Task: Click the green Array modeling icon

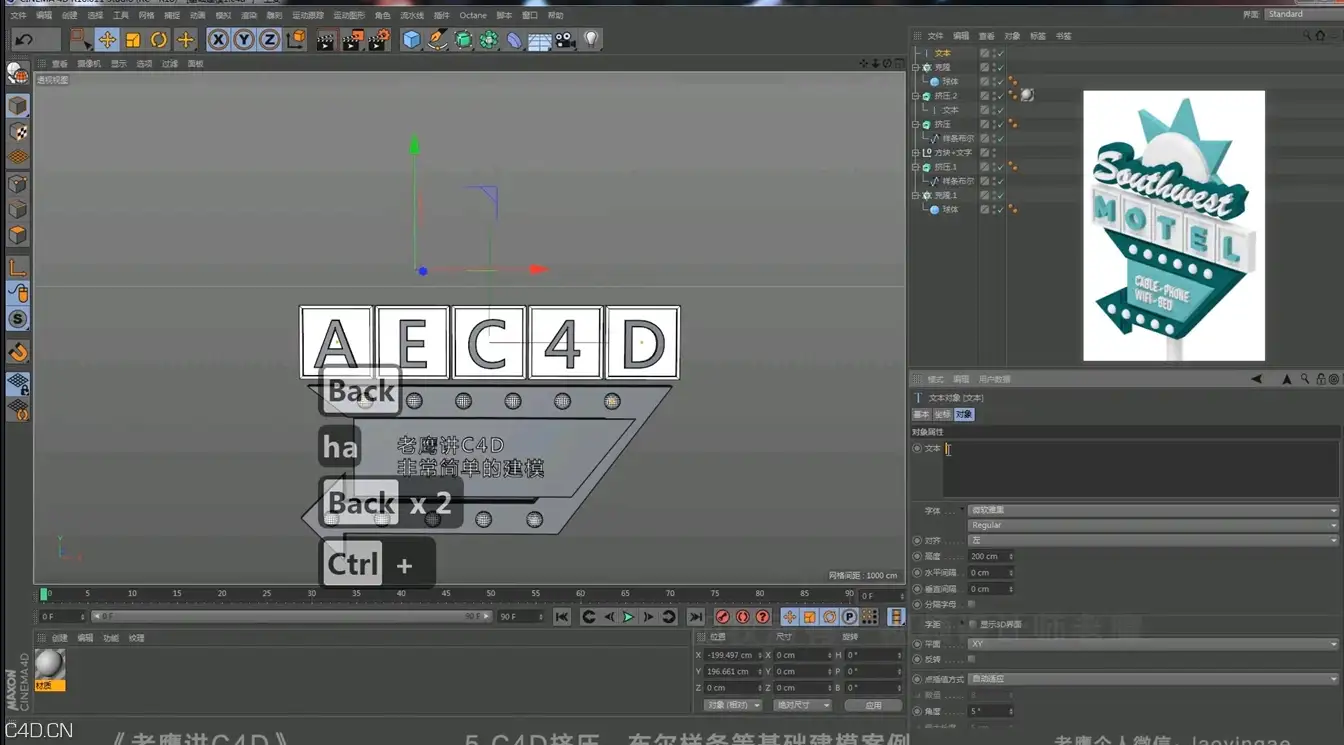Action: pos(489,40)
